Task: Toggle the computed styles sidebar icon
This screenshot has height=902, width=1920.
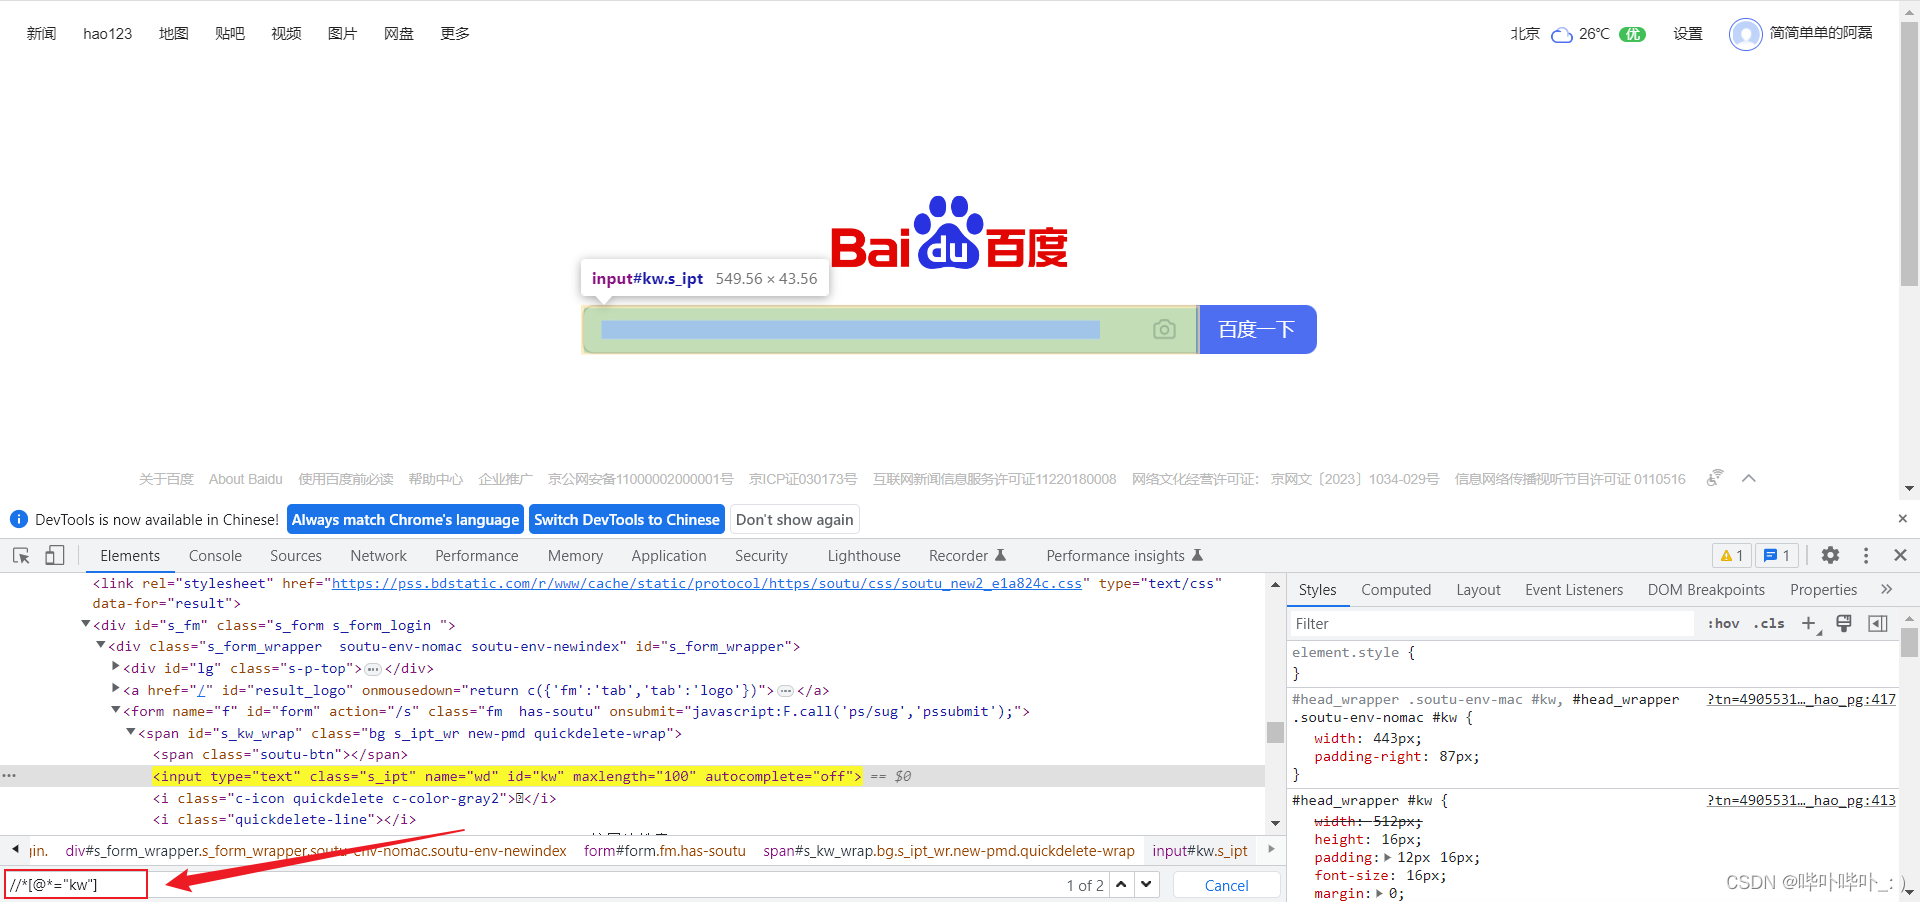Action: [x=1878, y=623]
